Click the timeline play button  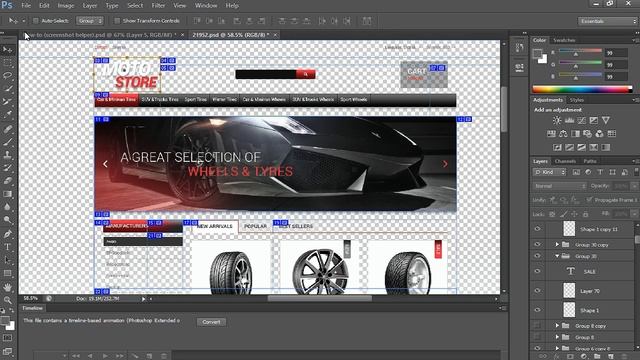[105, 356]
